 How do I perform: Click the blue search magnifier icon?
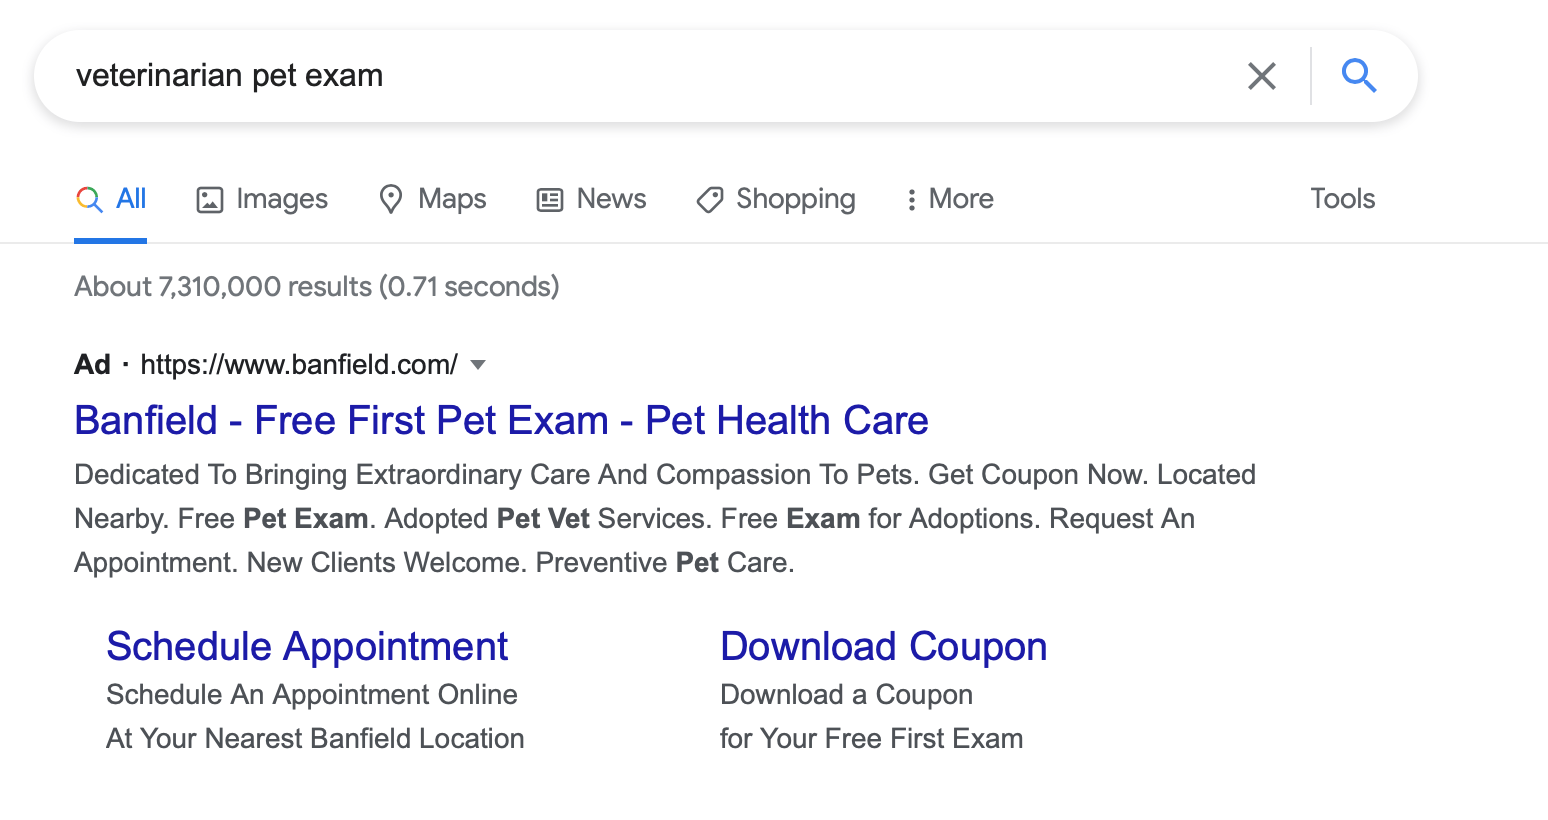pyautogui.click(x=1358, y=75)
